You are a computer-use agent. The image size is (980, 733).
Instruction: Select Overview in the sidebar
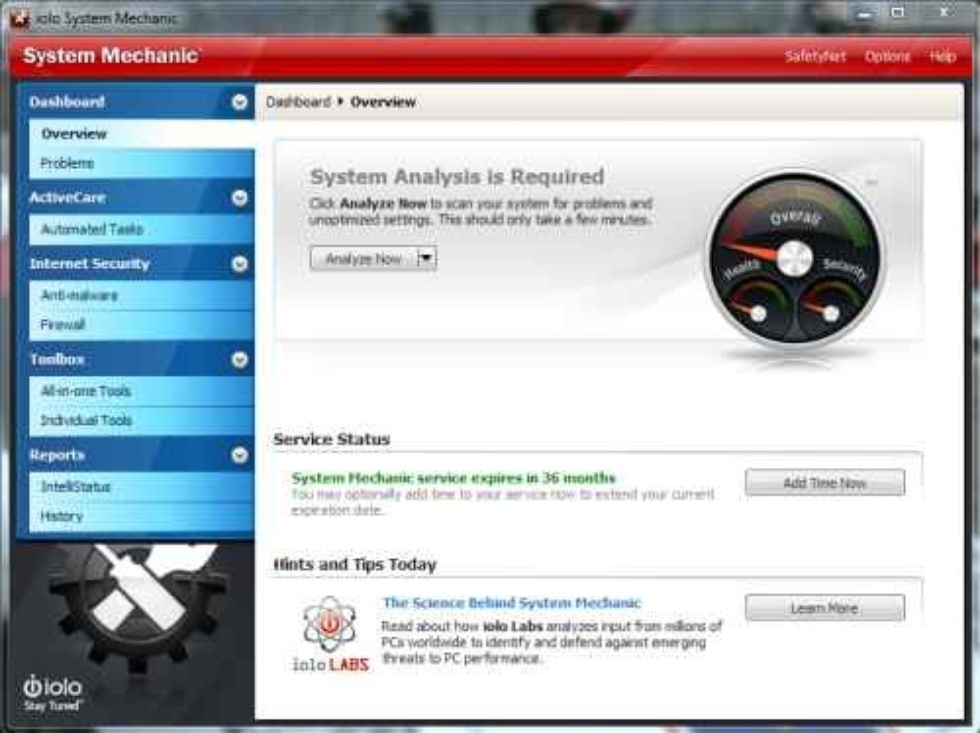click(141, 134)
